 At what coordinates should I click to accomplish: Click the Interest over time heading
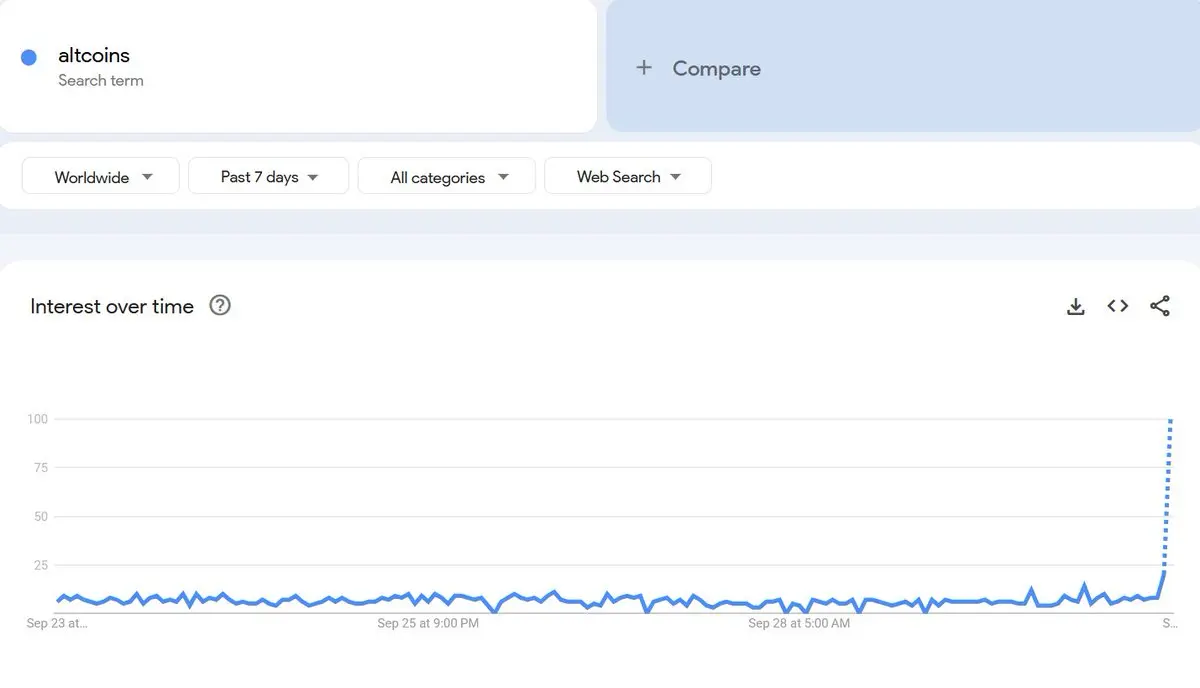point(112,307)
